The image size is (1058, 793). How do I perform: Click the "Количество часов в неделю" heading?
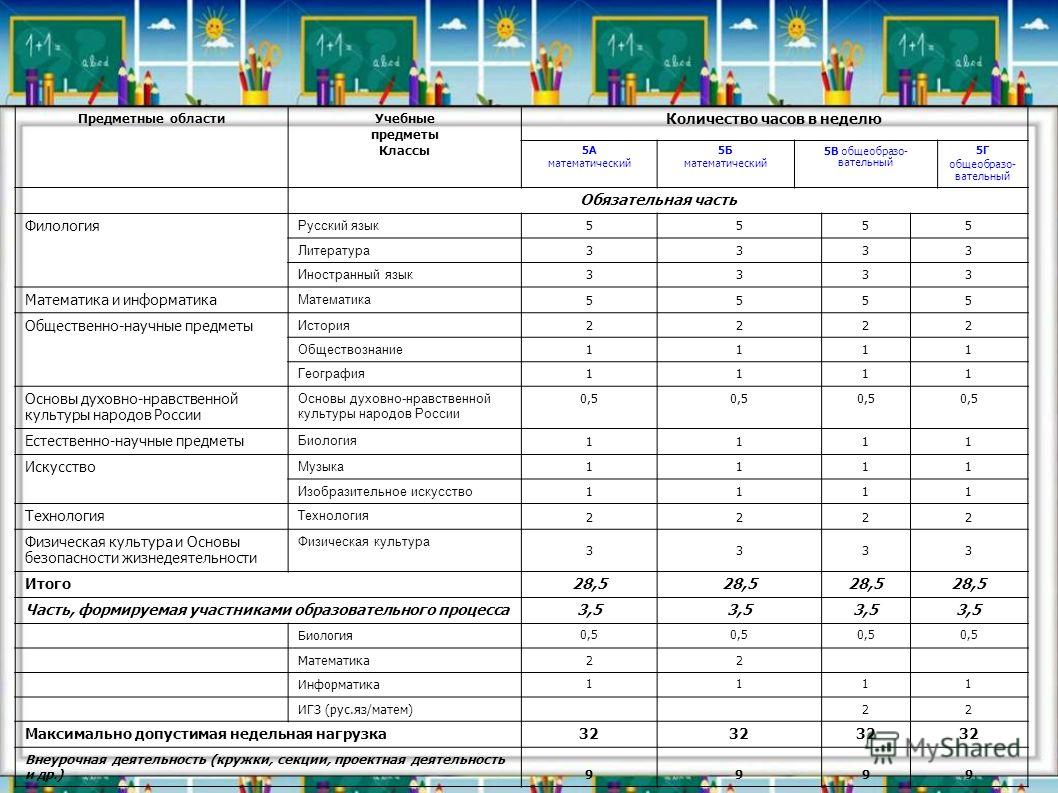[774, 119]
